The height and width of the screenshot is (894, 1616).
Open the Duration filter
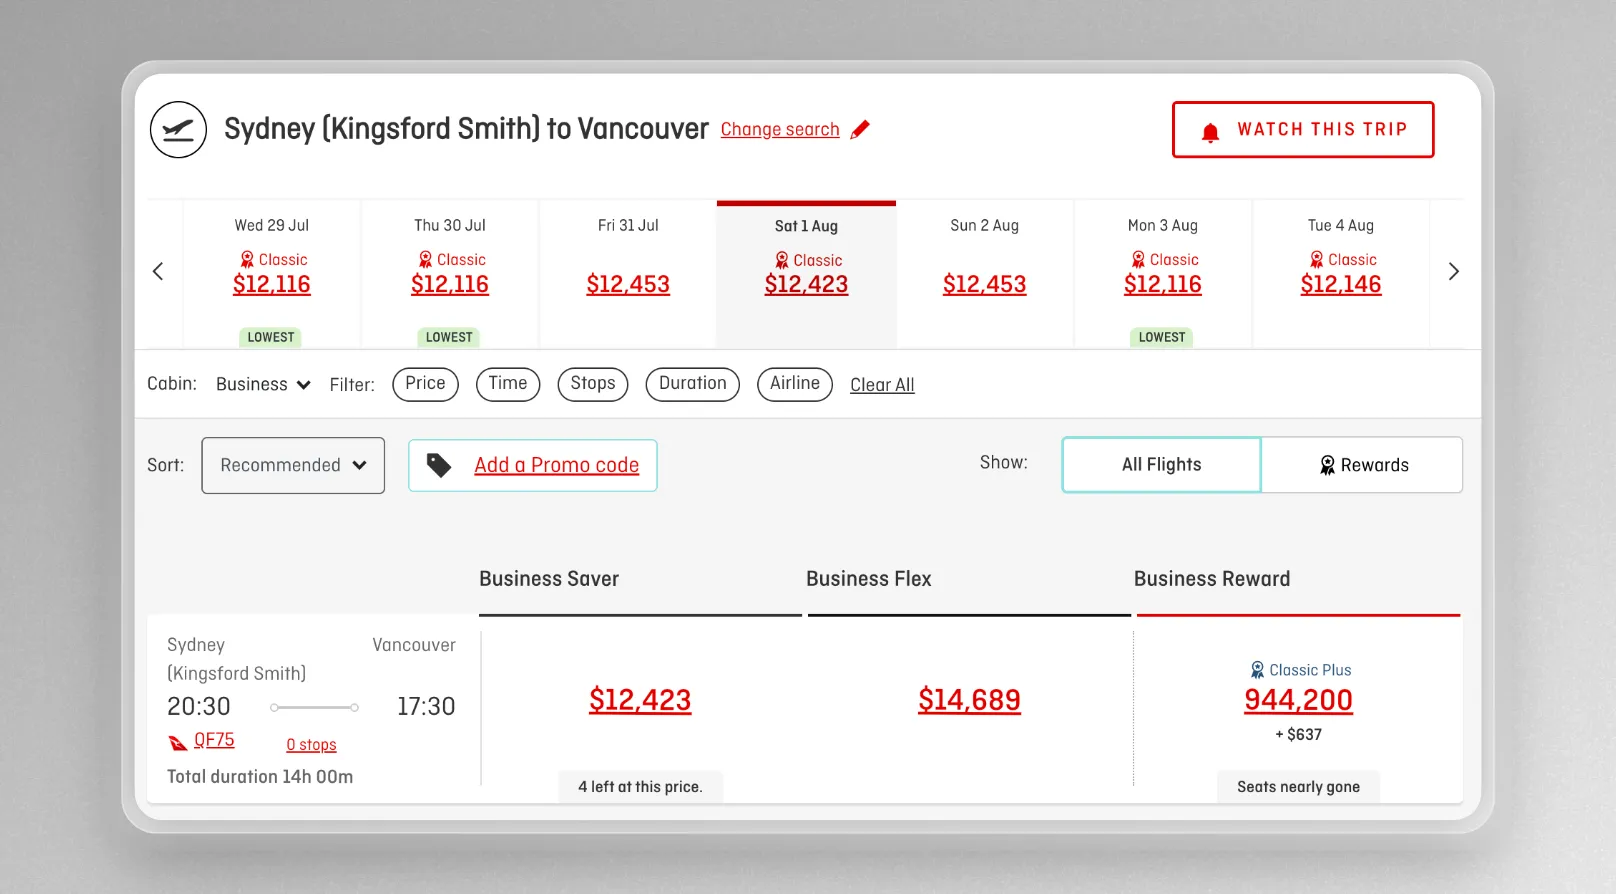point(693,384)
